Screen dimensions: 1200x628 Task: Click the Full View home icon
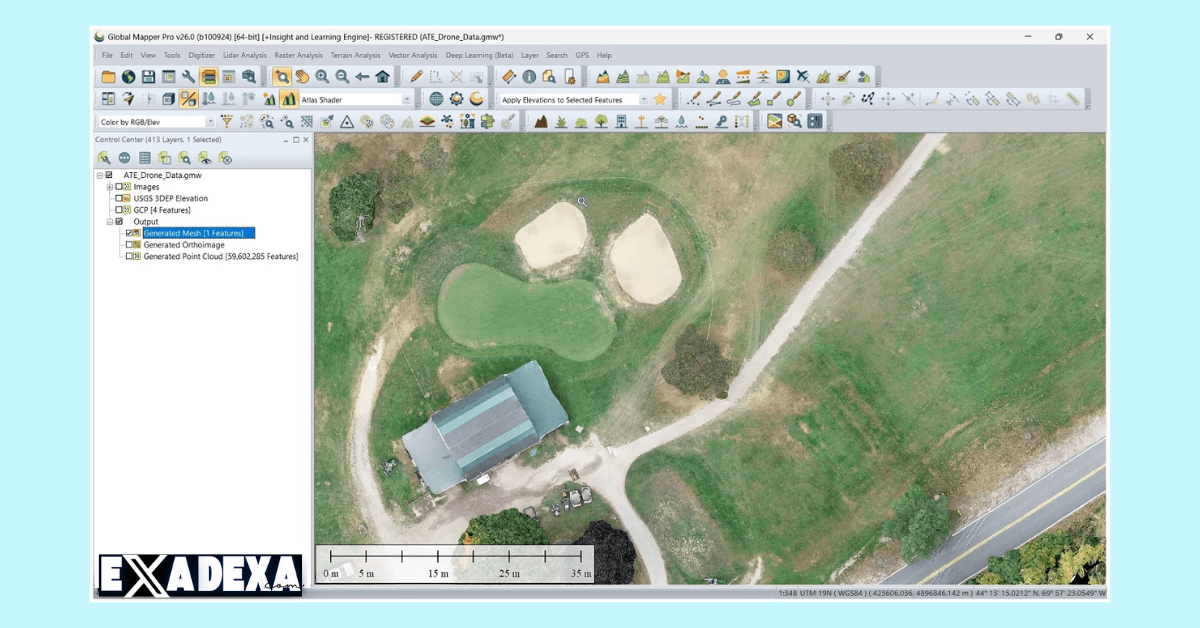pyautogui.click(x=382, y=76)
